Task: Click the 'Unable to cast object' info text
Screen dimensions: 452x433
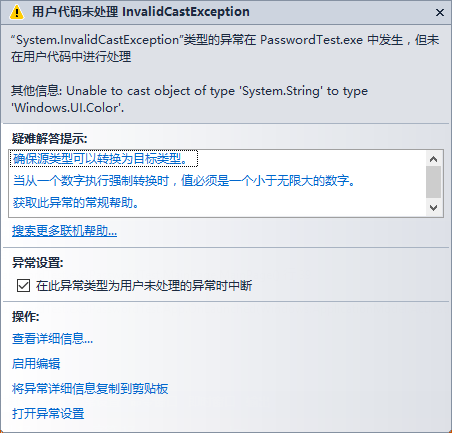Action: tap(189, 99)
